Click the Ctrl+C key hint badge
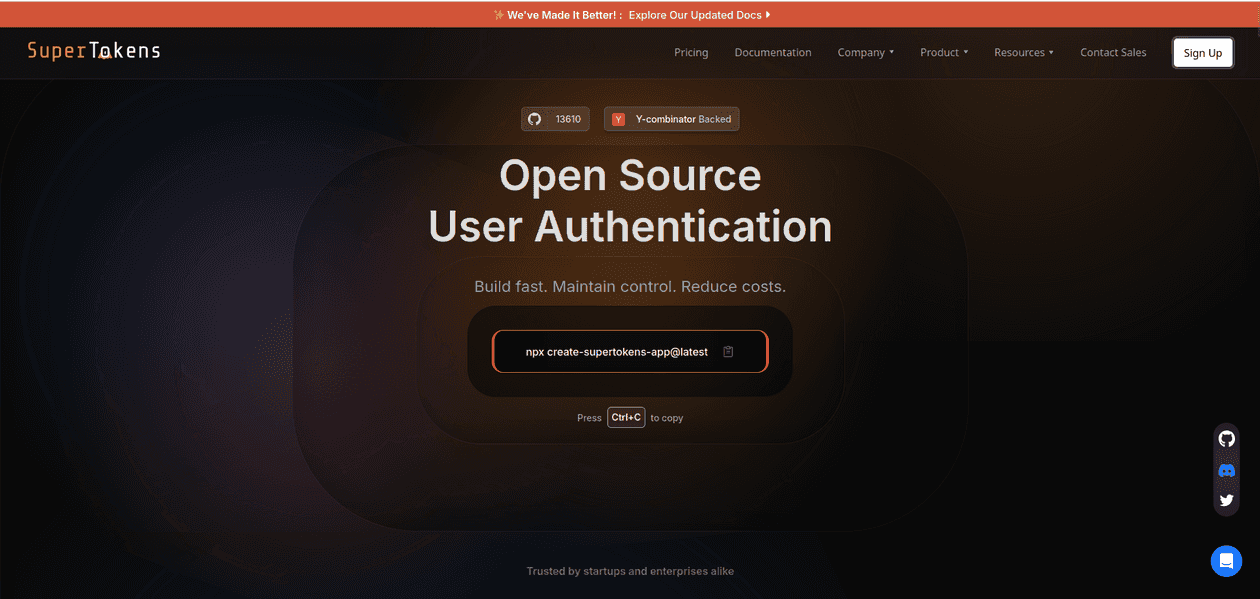Screen dimensions: 1260x599 pos(626,417)
